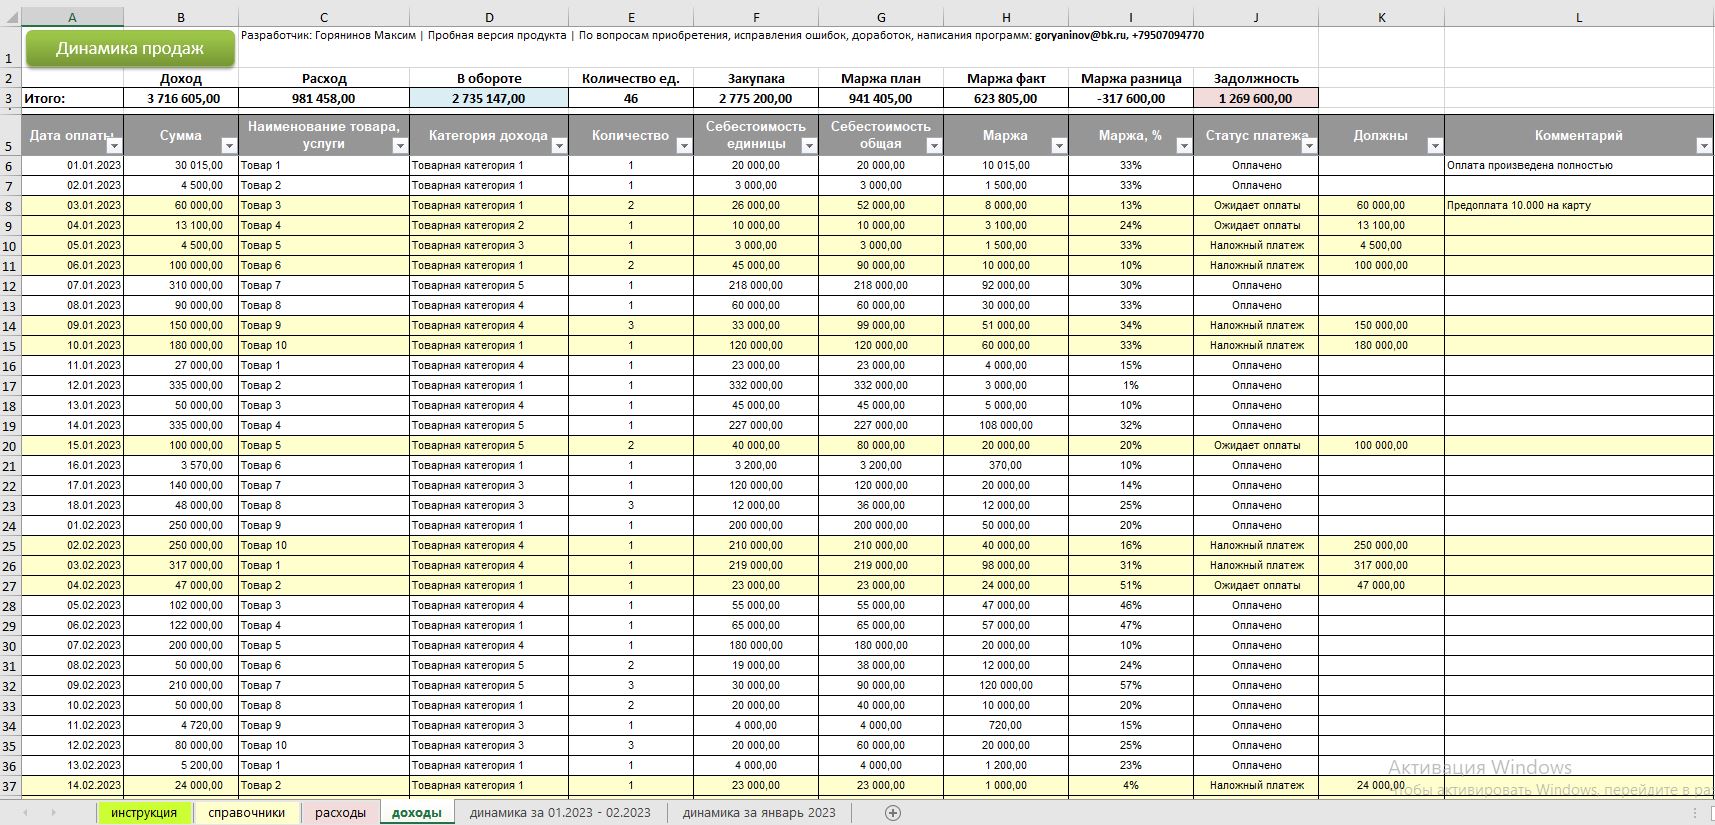Click the Маржа план value 941 405,00
The image size is (1715, 825).
pyautogui.click(x=881, y=98)
